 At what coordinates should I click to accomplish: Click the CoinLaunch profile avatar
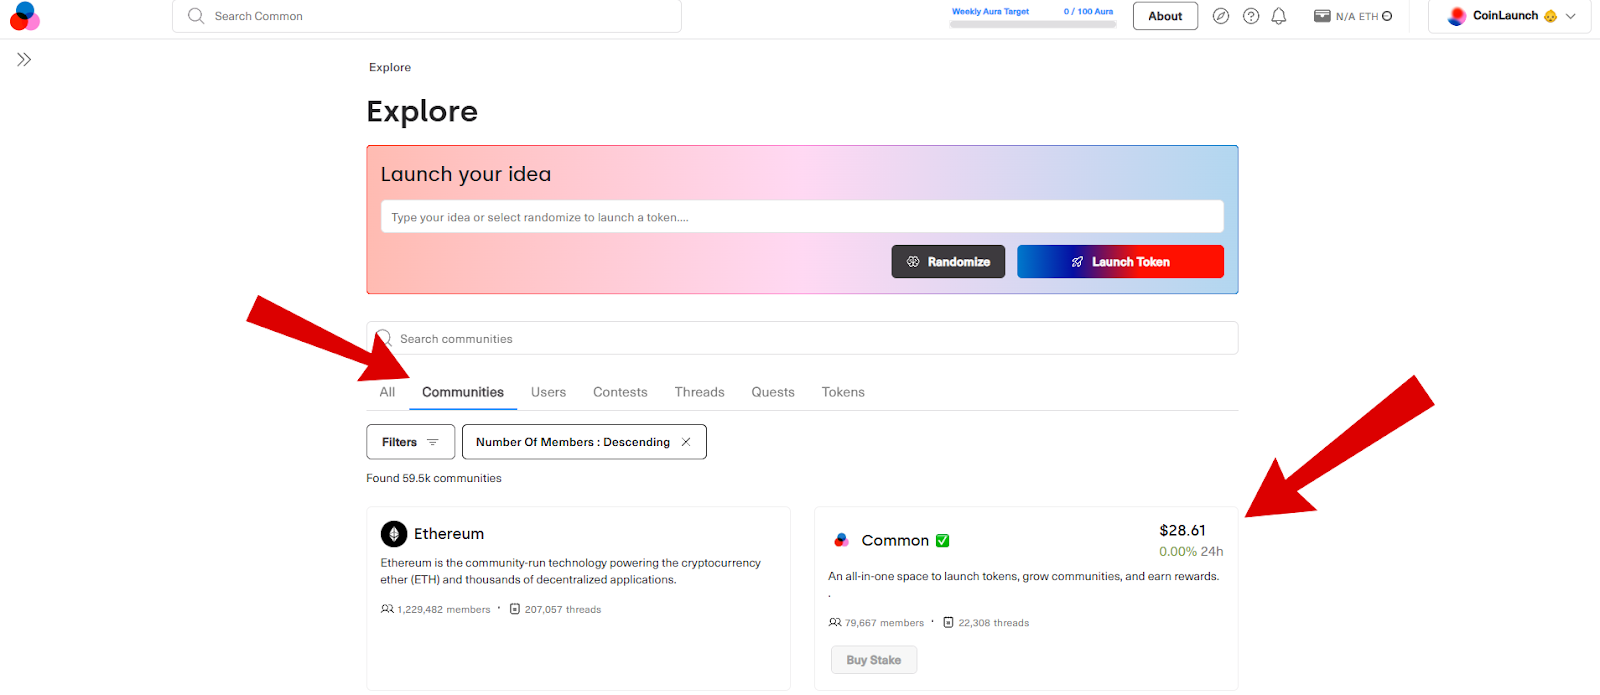pyautogui.click(x=1457, y=16)
